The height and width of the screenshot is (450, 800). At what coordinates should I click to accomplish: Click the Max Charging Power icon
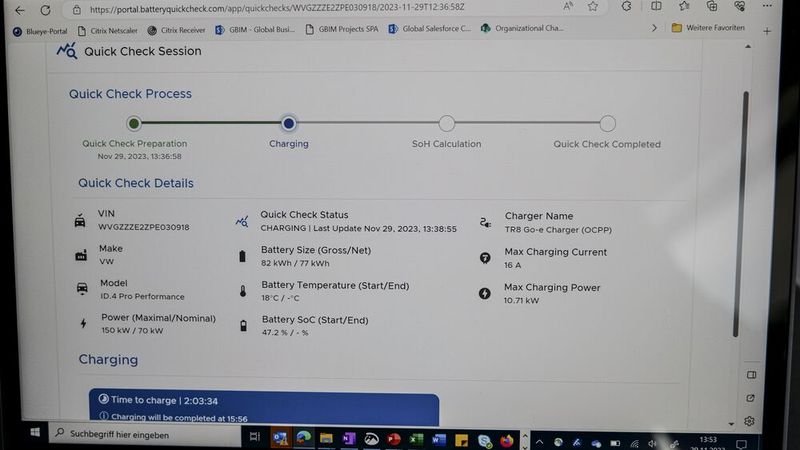485,293
